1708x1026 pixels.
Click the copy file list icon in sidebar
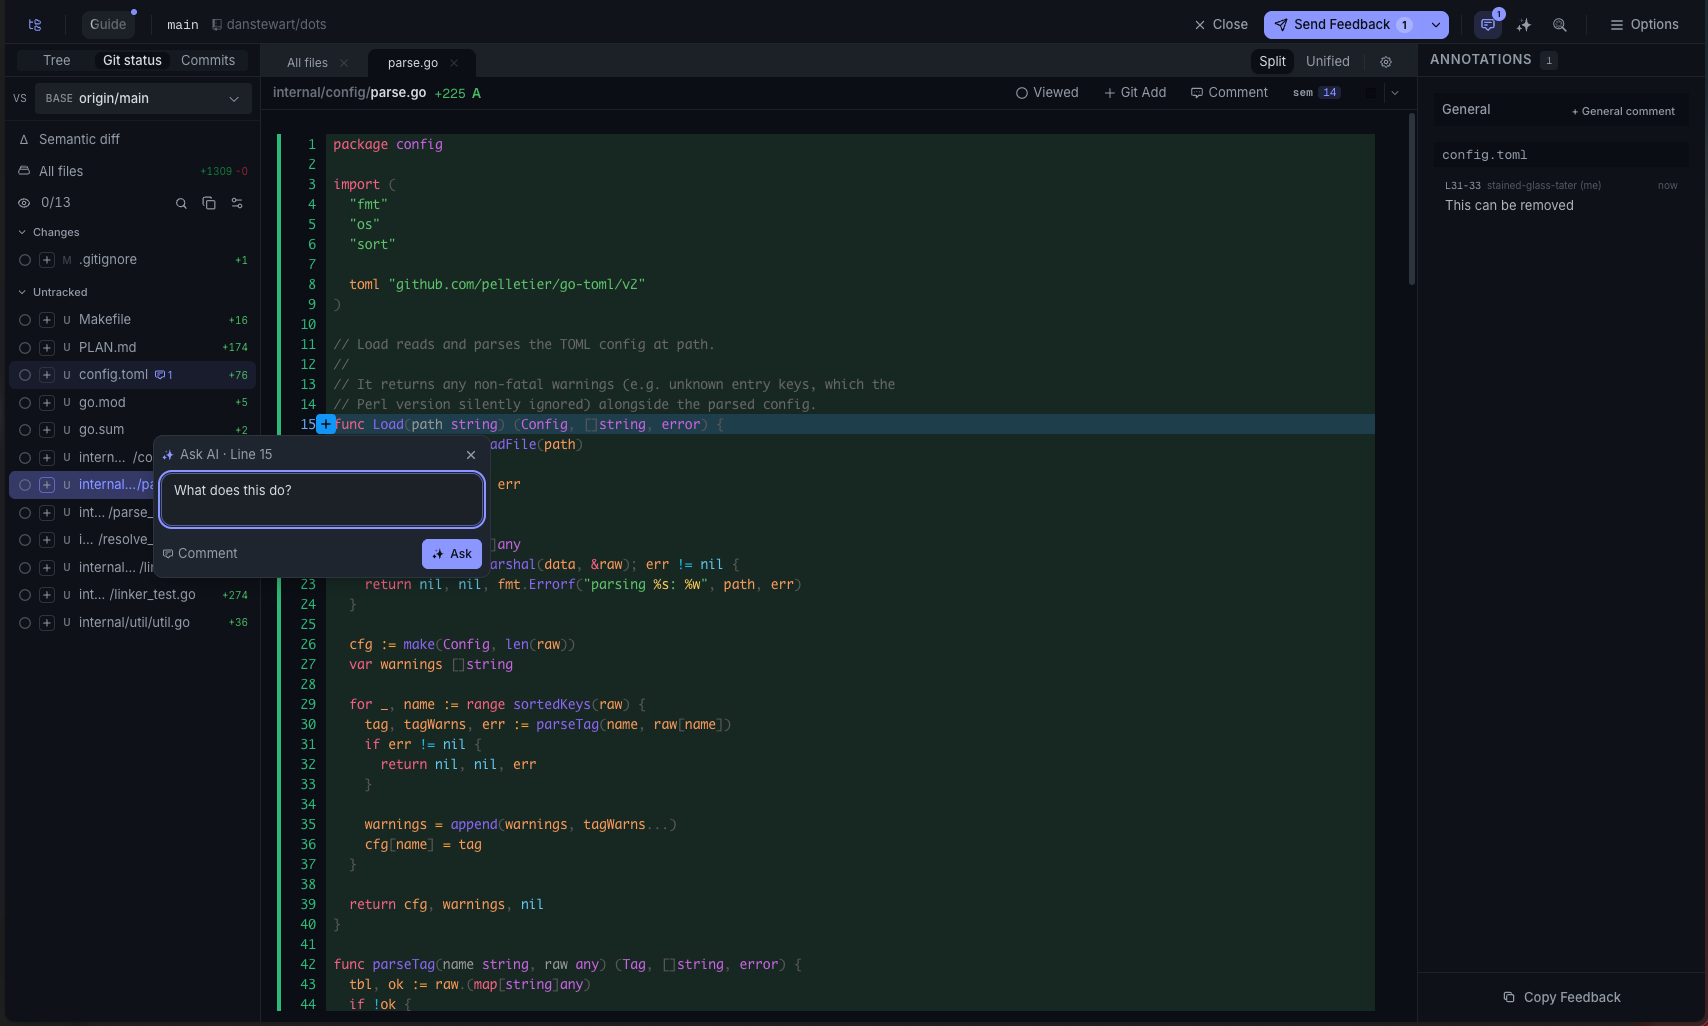point(209,203)
